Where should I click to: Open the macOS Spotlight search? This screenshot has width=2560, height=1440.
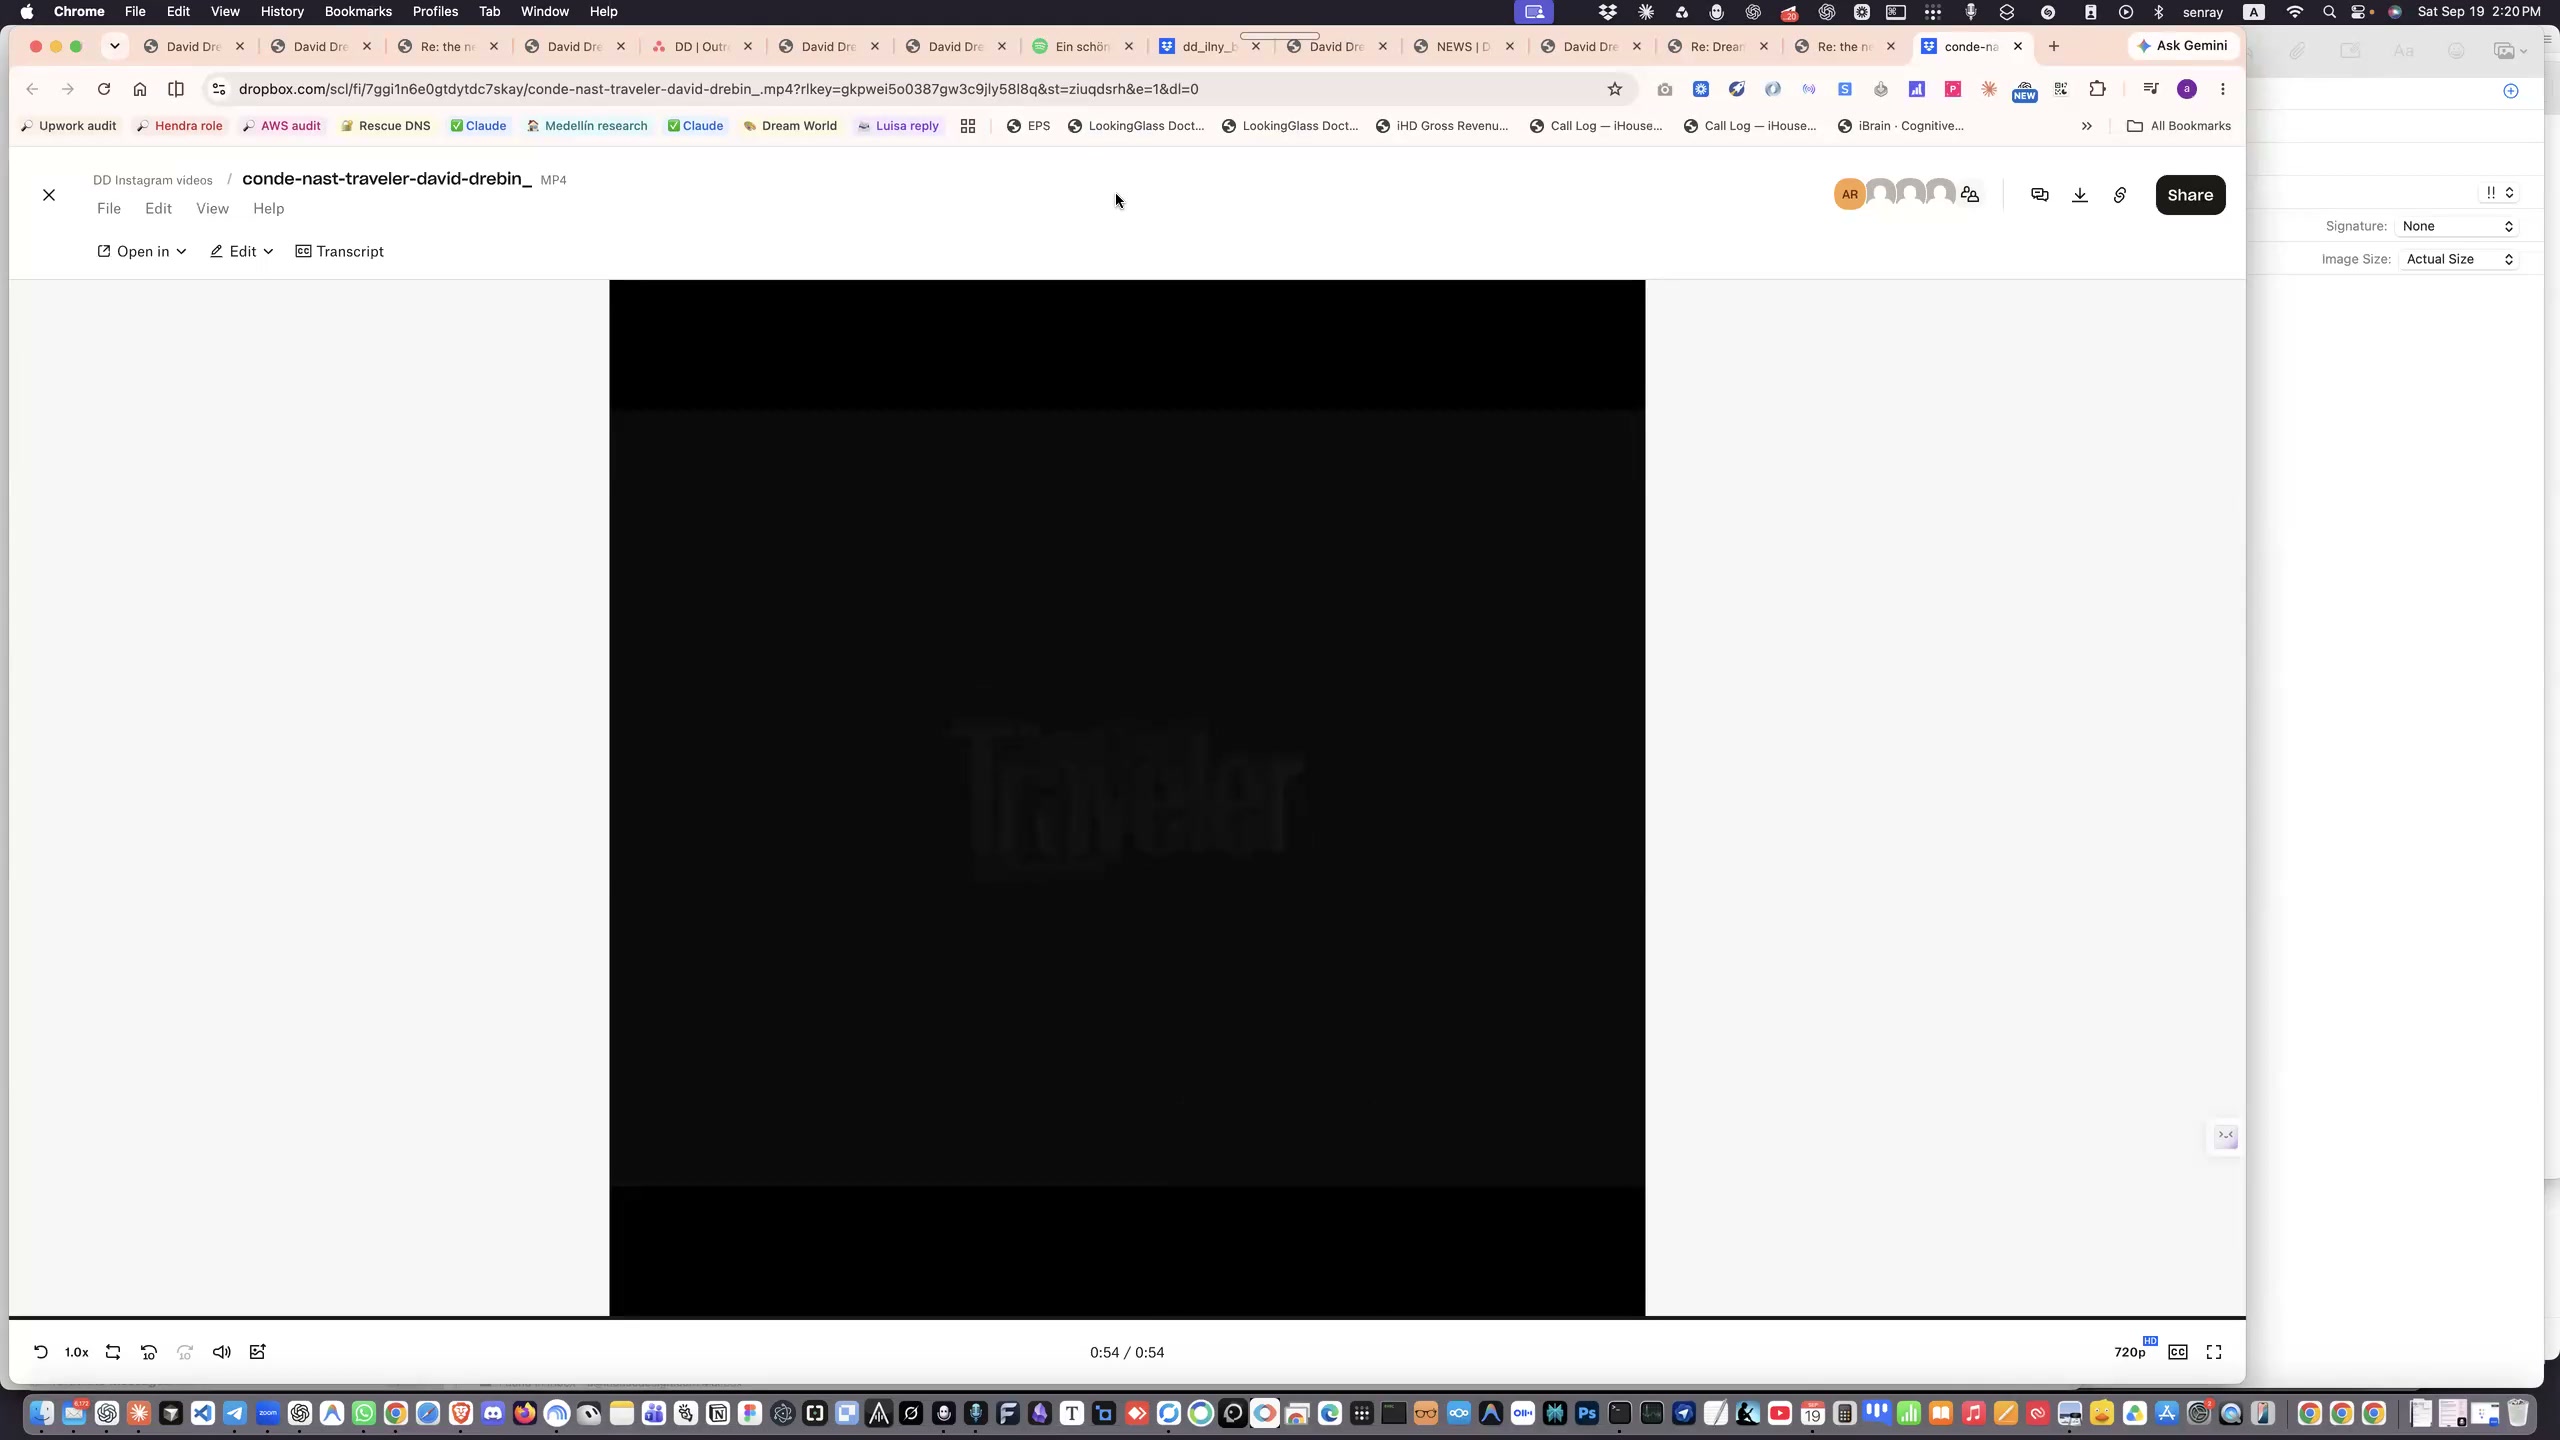pyautogui.click(x=2330, y=12)
